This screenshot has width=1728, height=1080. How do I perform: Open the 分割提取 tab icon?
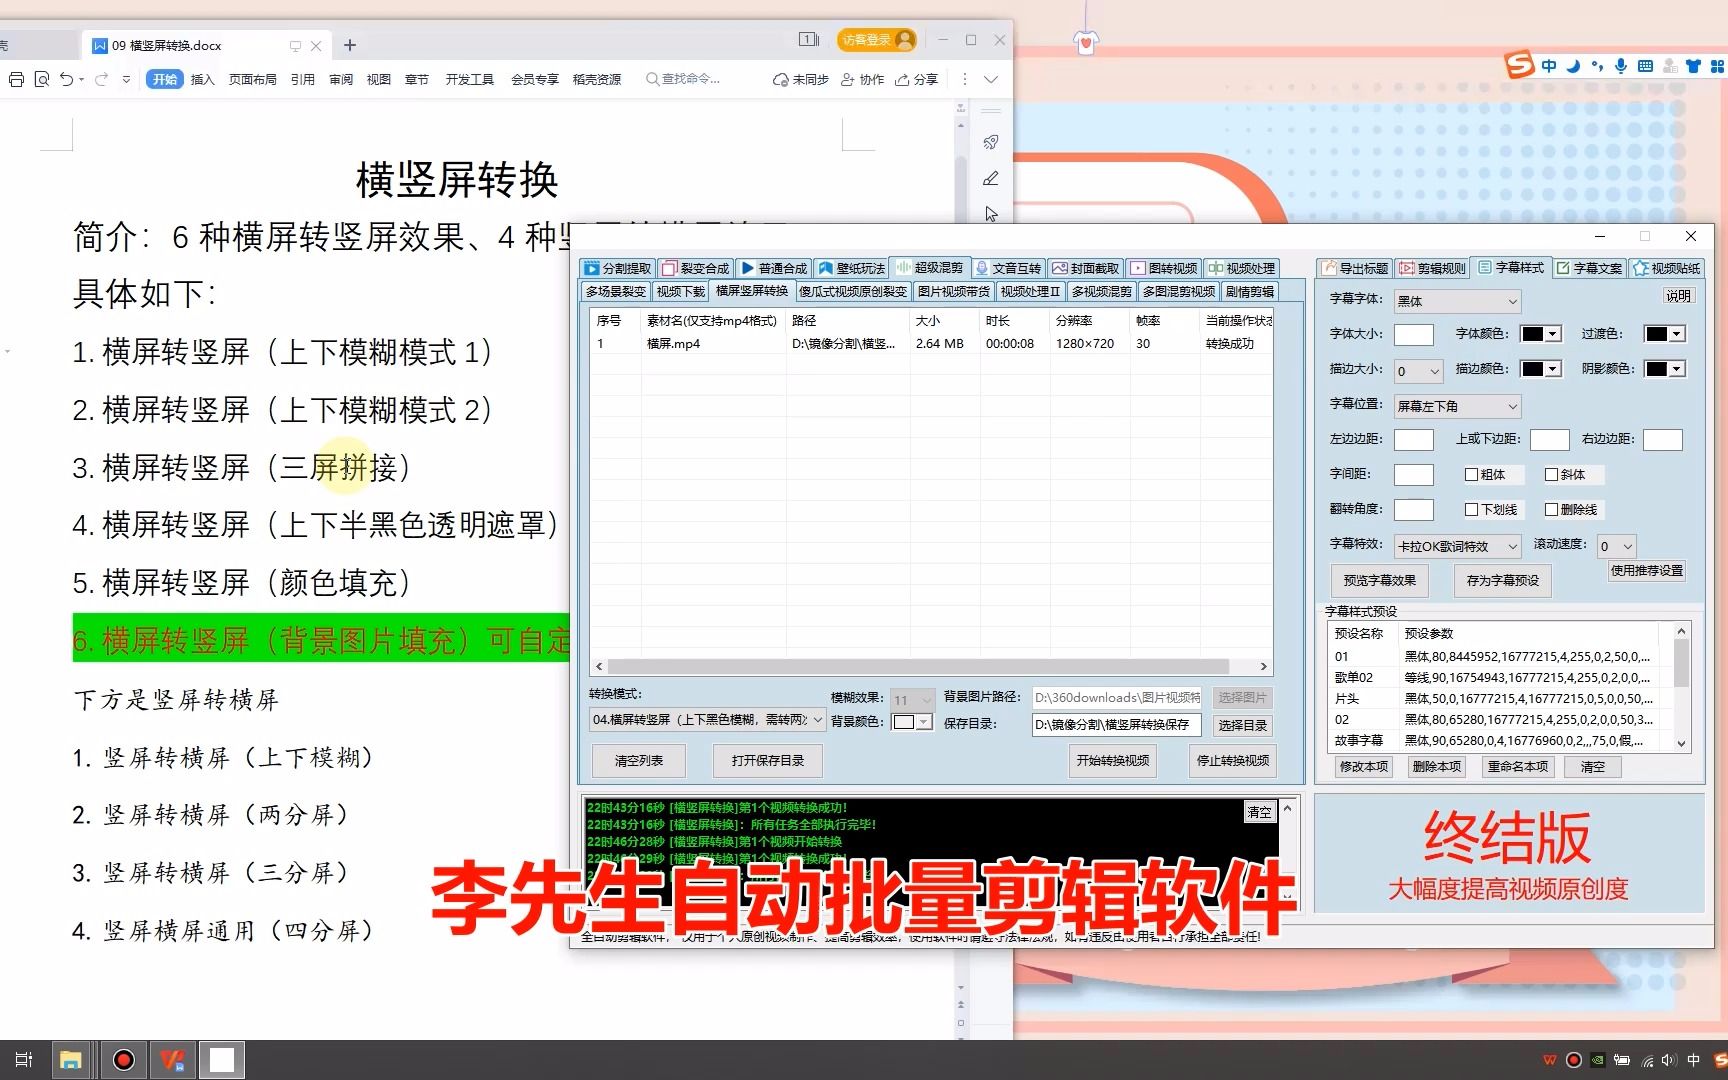coord(592,268)
